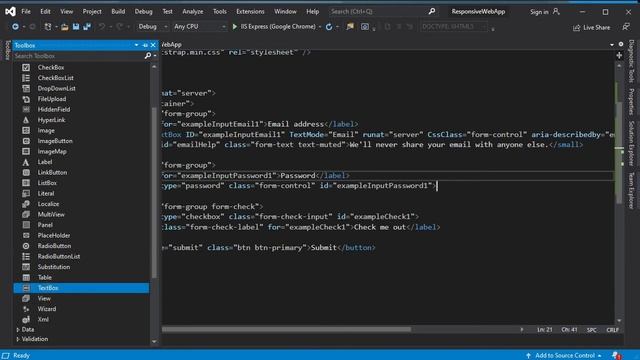Select the Image control icon
This screenshot has height=360, width=640.
(x=26, y=131)
